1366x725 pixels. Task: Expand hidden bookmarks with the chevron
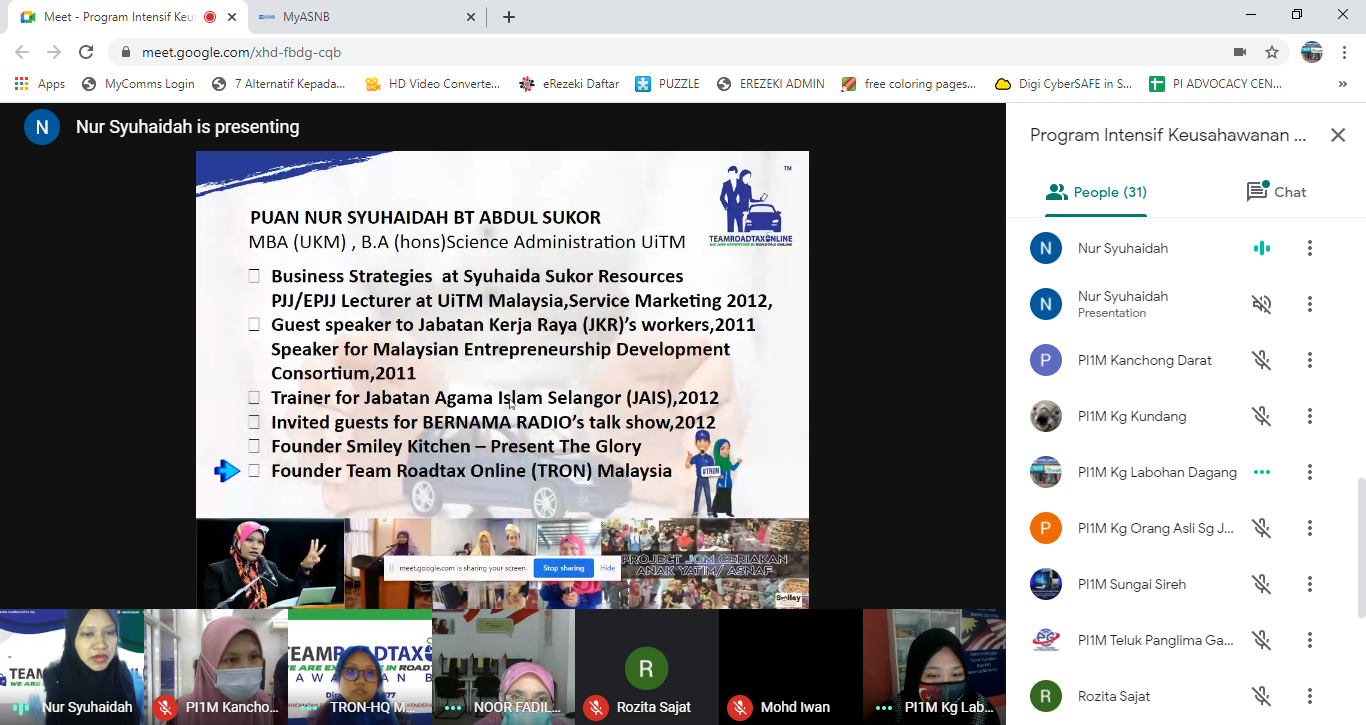click(x=1342, y=84)
